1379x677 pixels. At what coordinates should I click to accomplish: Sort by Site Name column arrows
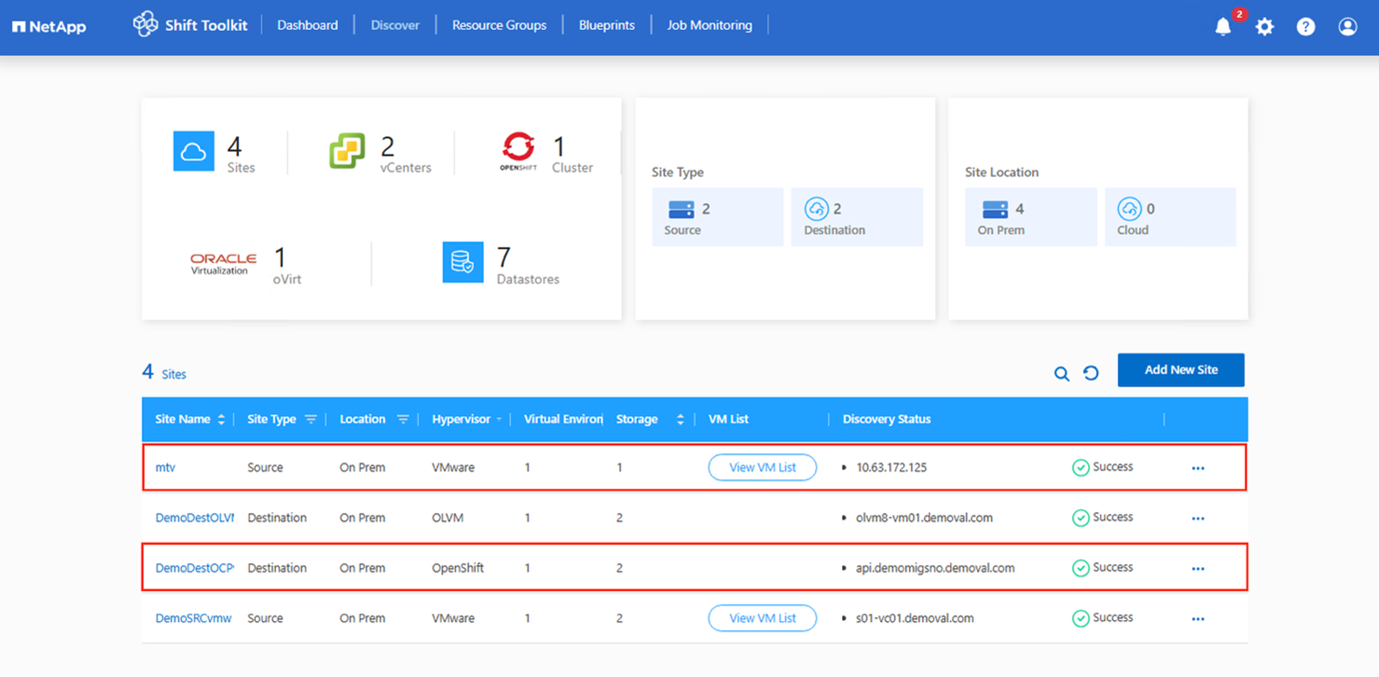[221, 420]
